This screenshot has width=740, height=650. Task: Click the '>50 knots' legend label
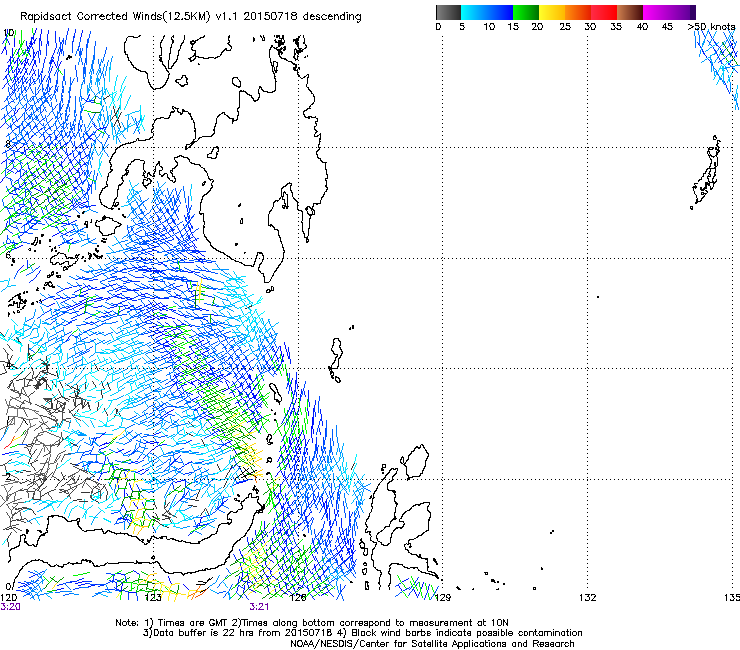(x=712, y=27)
